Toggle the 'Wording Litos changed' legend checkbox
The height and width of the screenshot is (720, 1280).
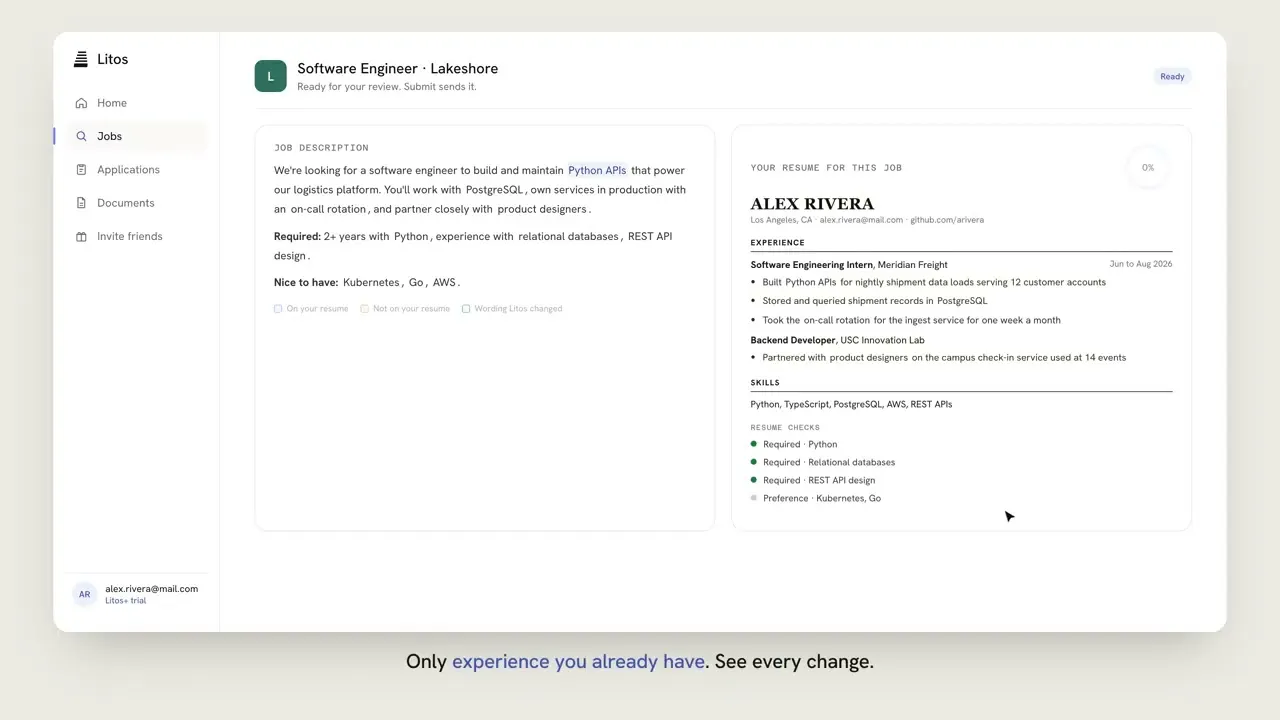pos(466,309)
